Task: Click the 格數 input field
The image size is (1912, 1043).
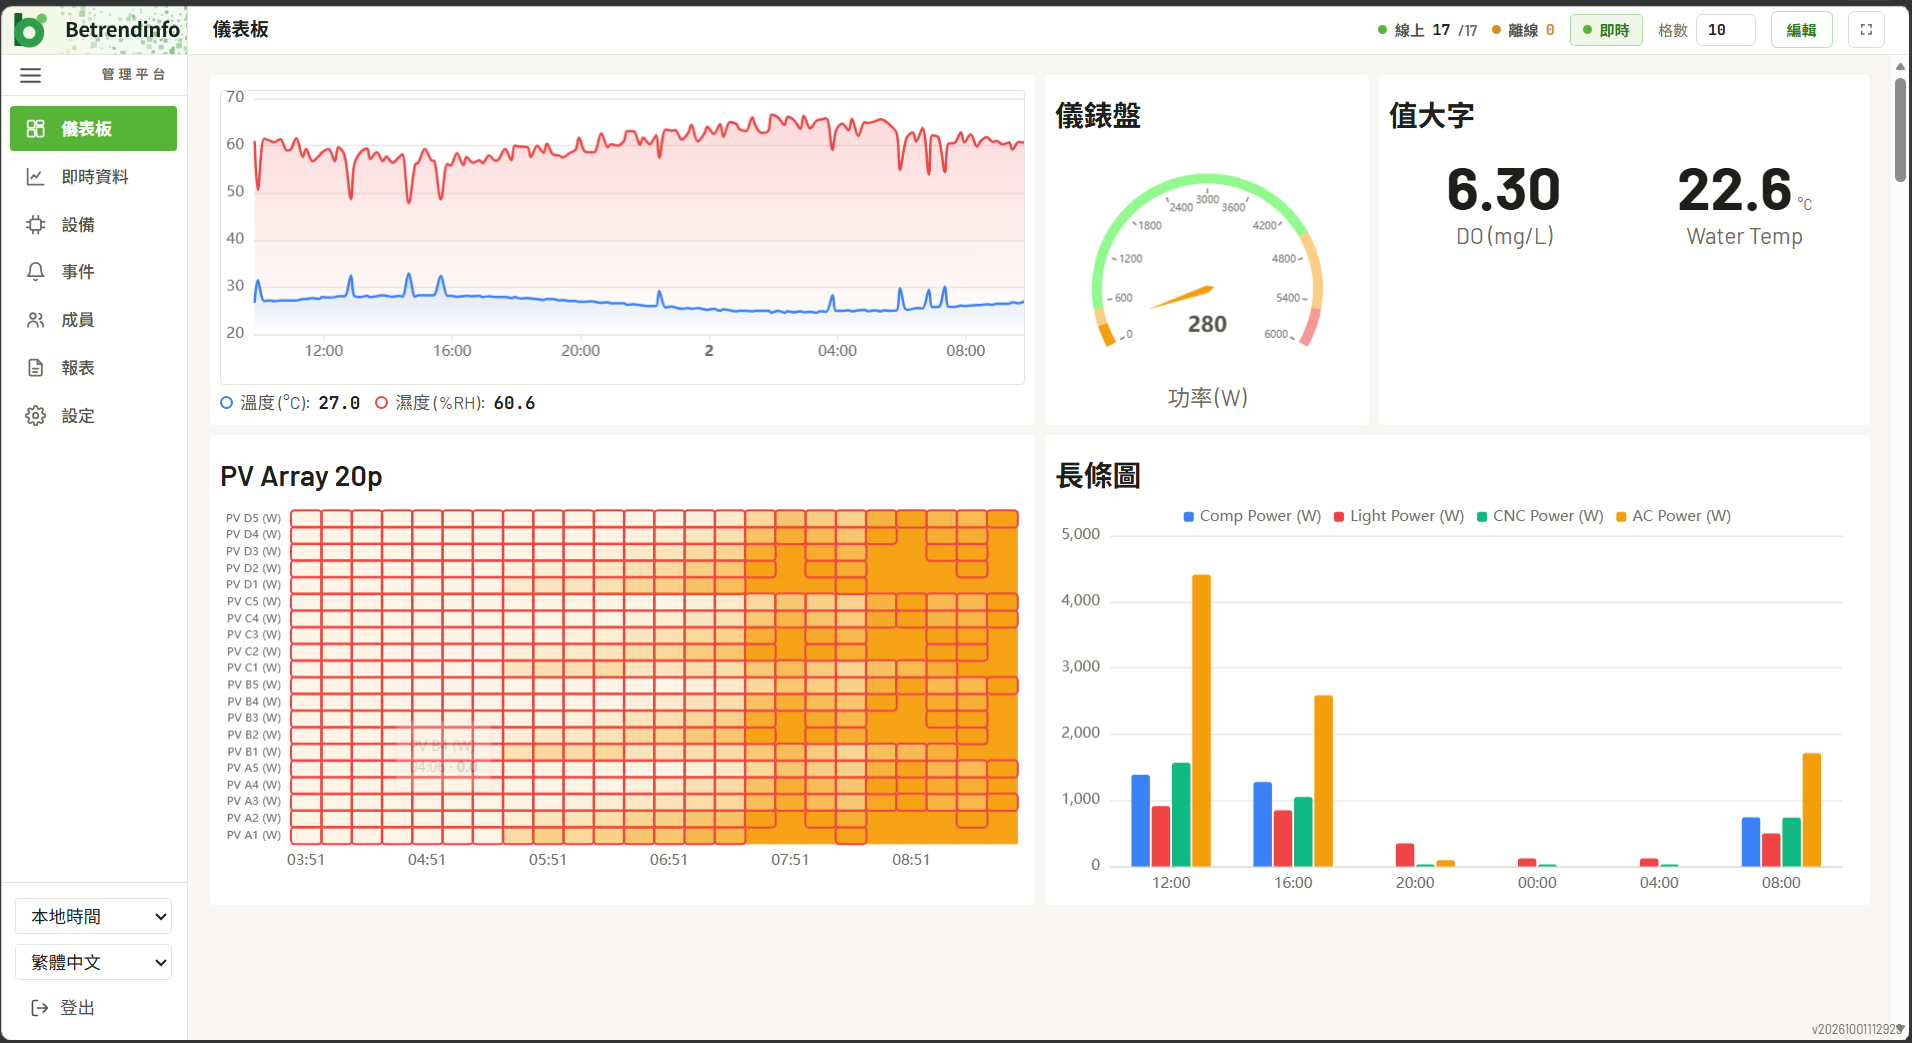Action: pyautogui.click(x=1726, y=30)
